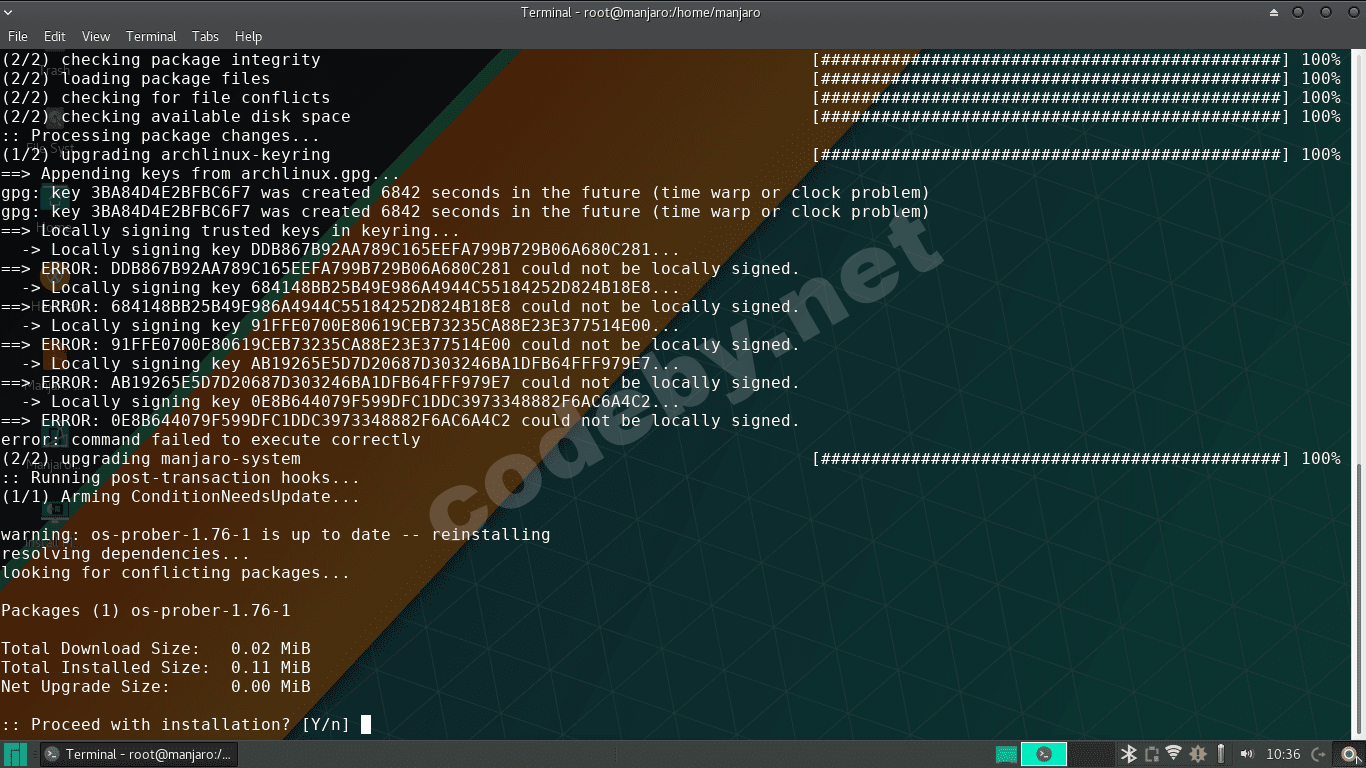Click the "Total Installed Size: 0.11 MiB" line
The height and width of the screenshot is (768, 1366).
[x=156, y=667]
